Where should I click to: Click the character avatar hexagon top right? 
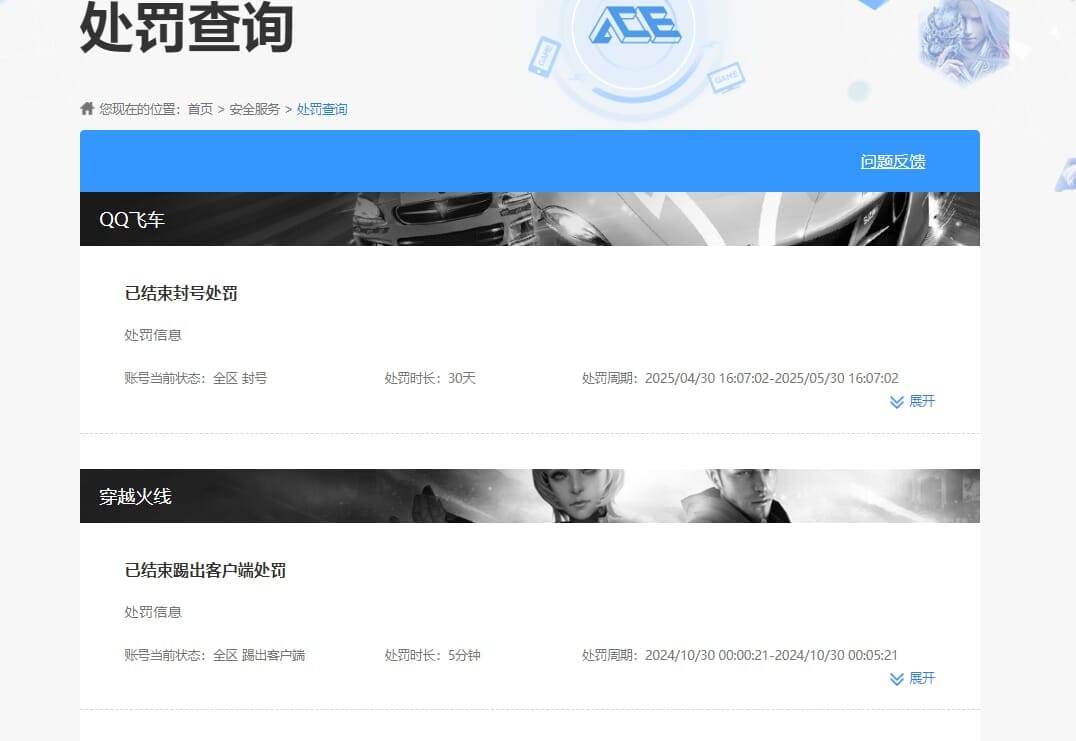pos(964,40)
